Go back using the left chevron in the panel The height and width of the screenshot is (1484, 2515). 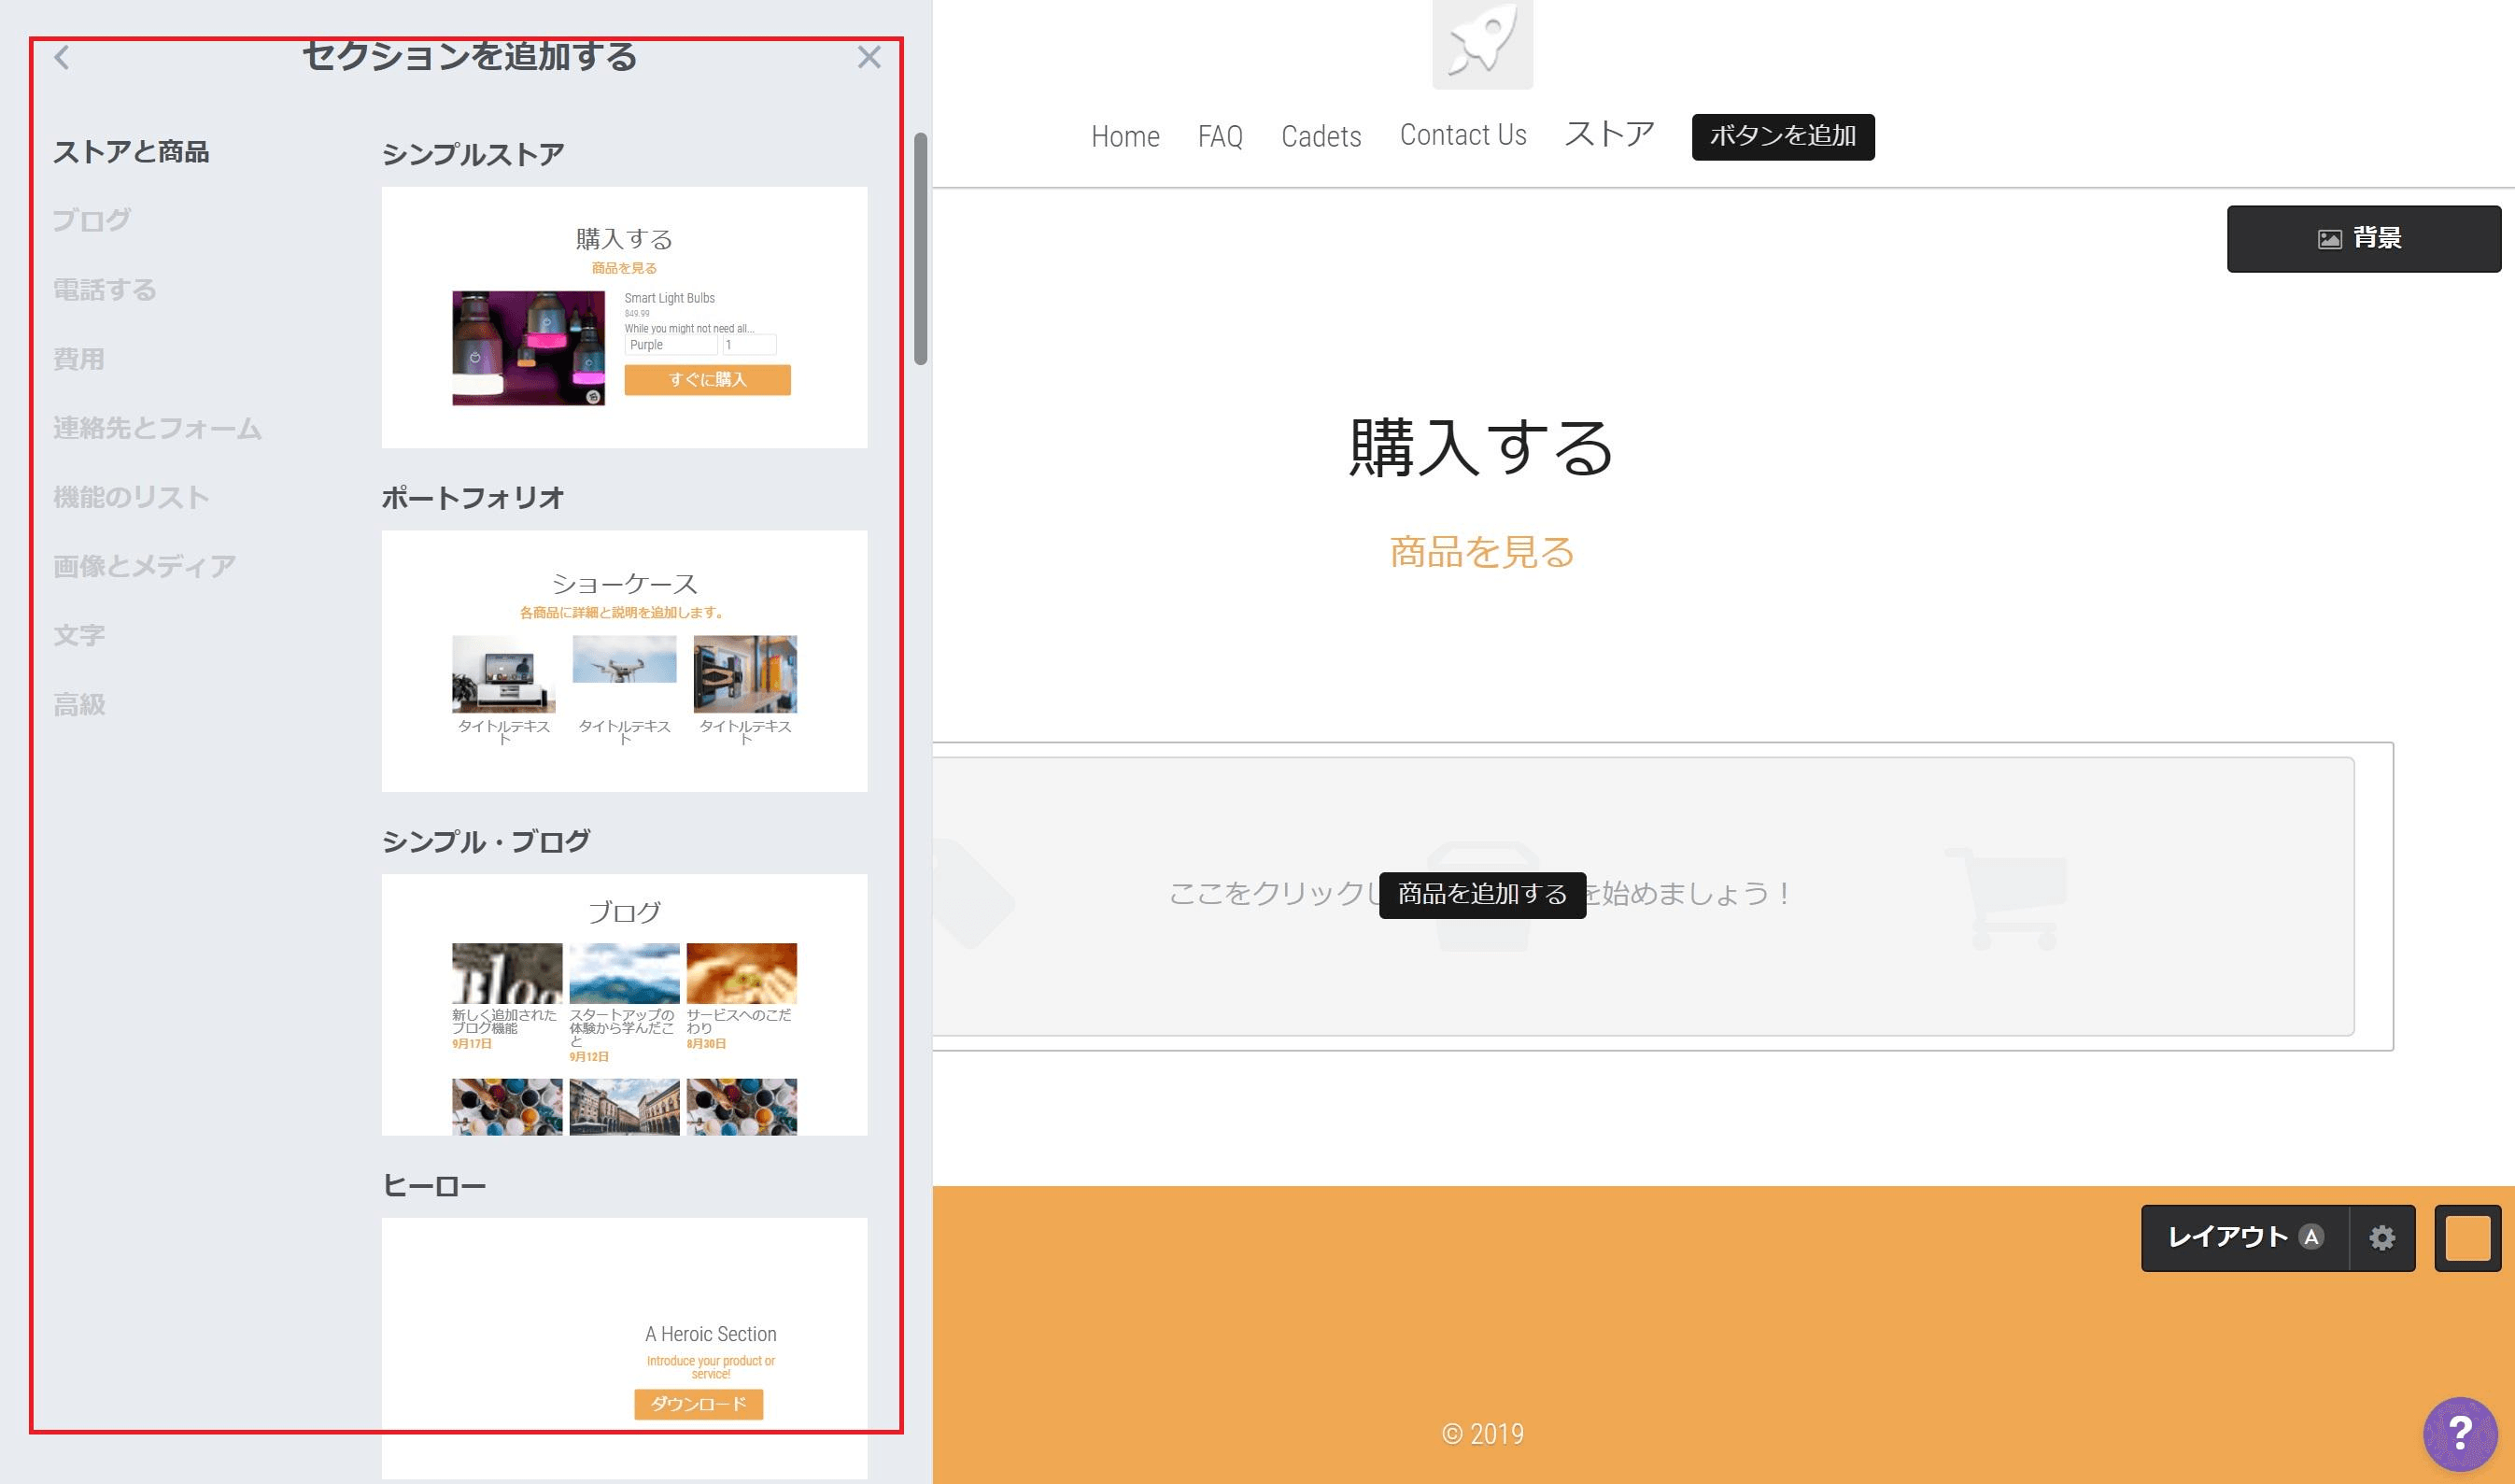coord(62,57)
